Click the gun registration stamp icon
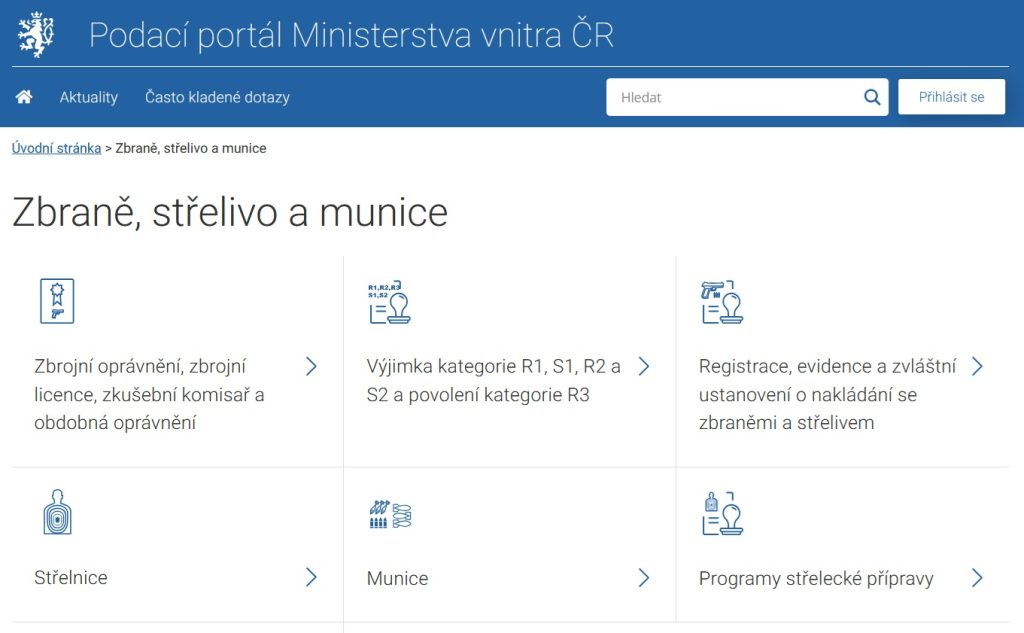1024x633 pixels. click(x=722, y=302)
